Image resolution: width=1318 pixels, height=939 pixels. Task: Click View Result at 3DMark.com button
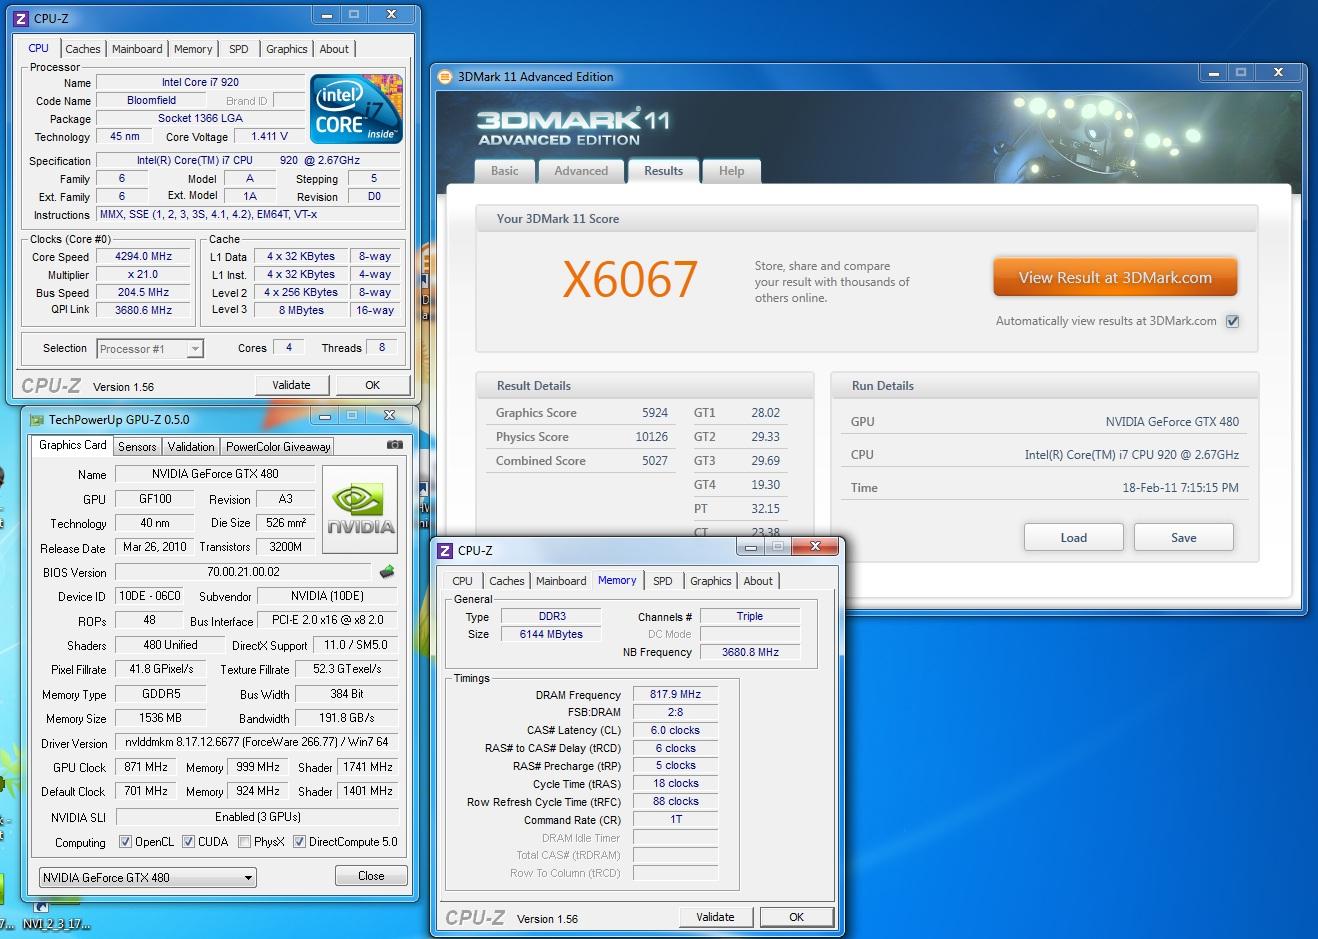[x=1115, y=277]
